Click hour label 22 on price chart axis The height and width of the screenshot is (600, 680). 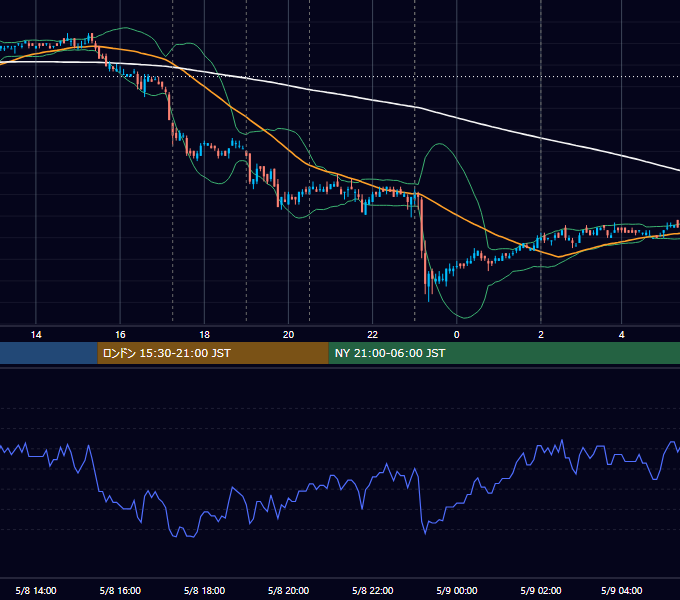tap(373, 334)
